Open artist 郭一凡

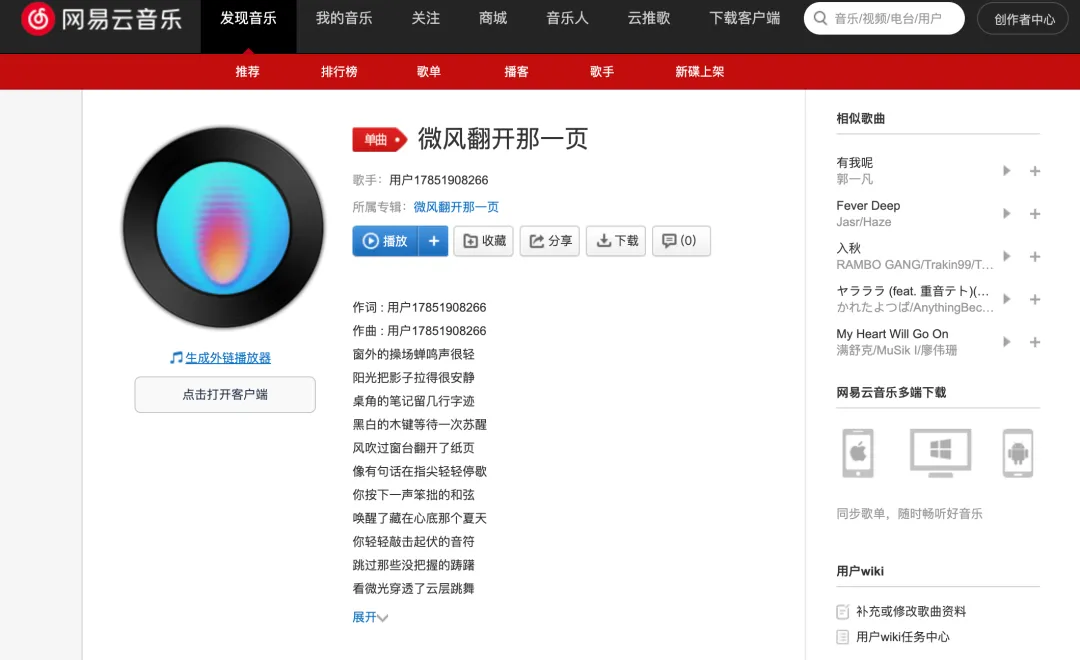855,179
